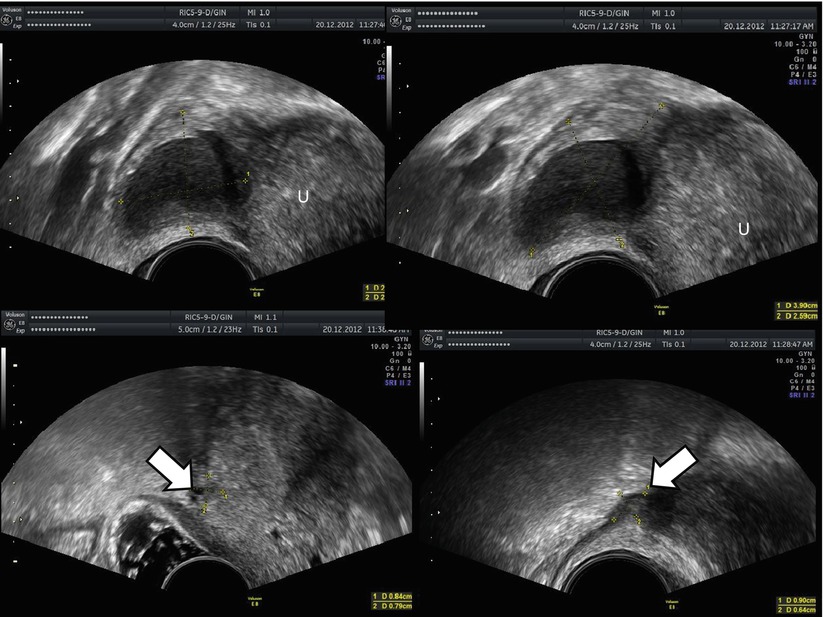Select the P4 / E3 persistence indicator
This screenshot has width=823, height=617.
point(803,74)
